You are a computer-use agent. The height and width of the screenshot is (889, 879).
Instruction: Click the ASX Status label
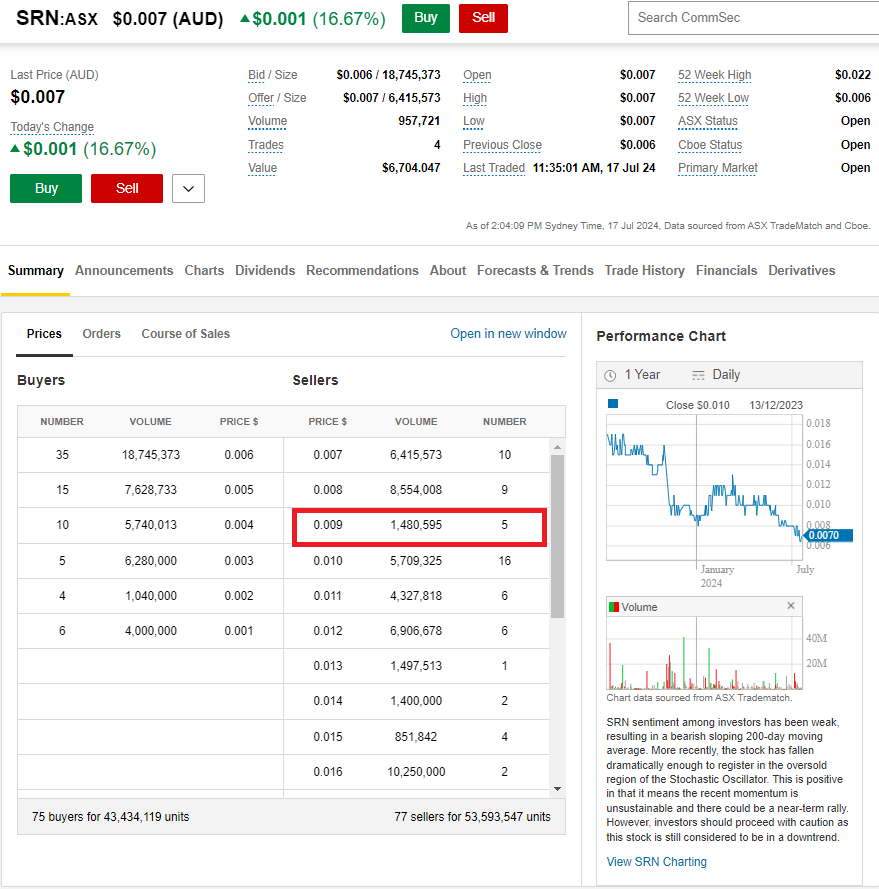708,121
